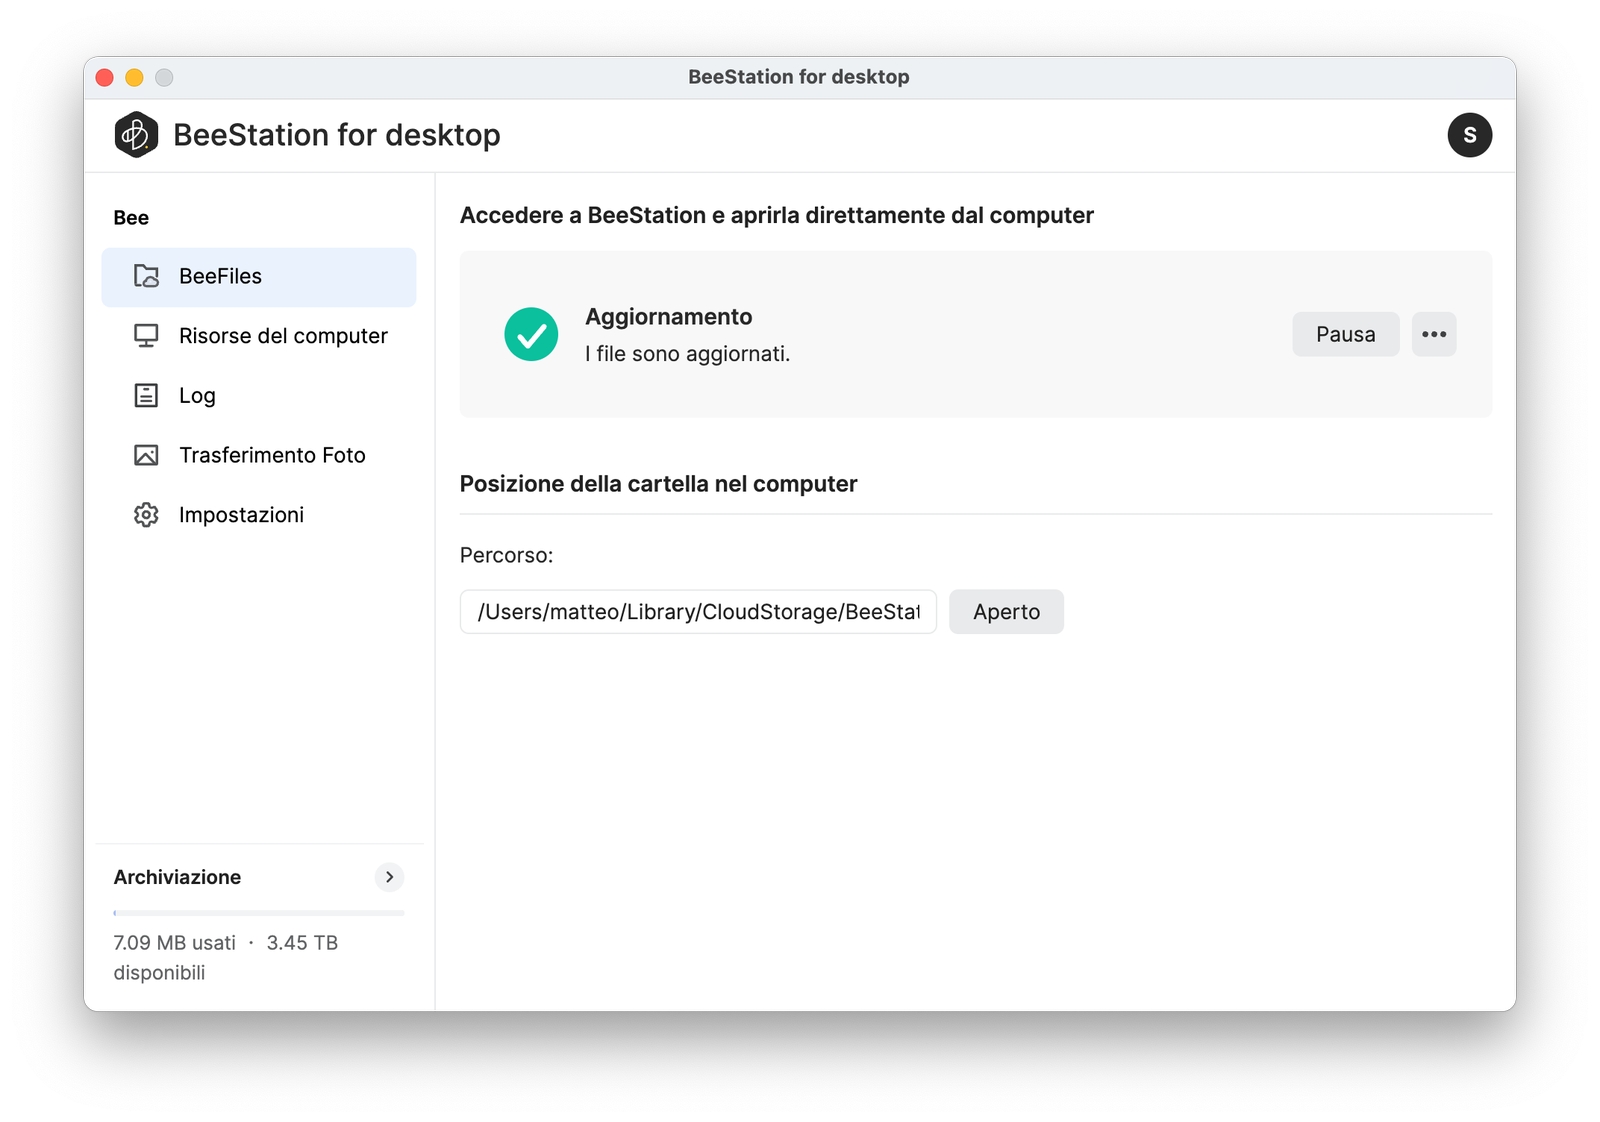Click the Archiviazione storage heading
Image resolution: width=1600 pixels, height=1122 pixels.
177,877
